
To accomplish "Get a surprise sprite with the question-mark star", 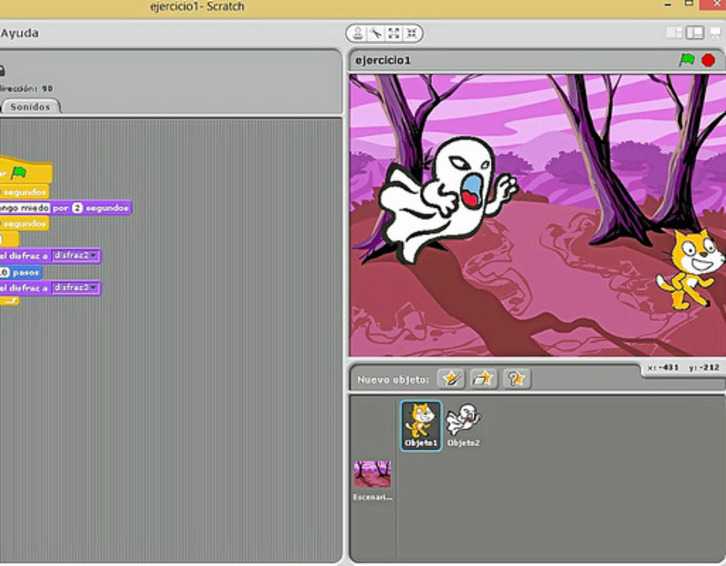I will point(516,379).
